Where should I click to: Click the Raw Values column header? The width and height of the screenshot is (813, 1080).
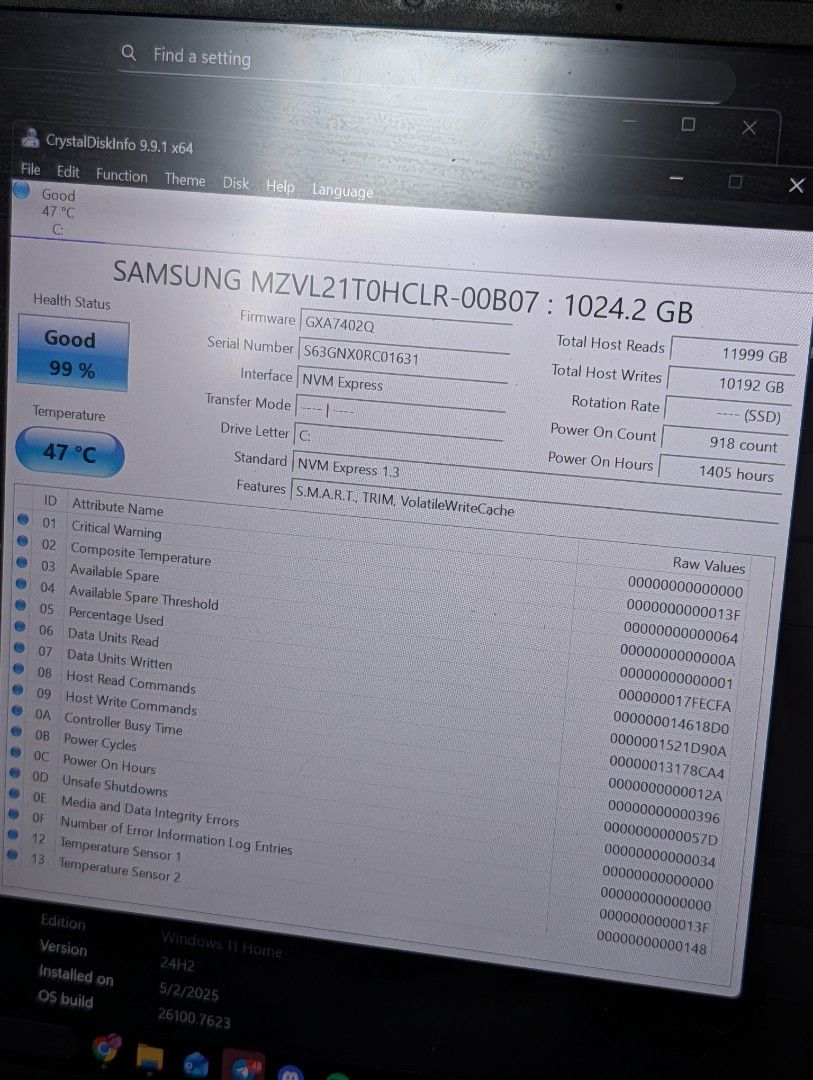[709, 565]
